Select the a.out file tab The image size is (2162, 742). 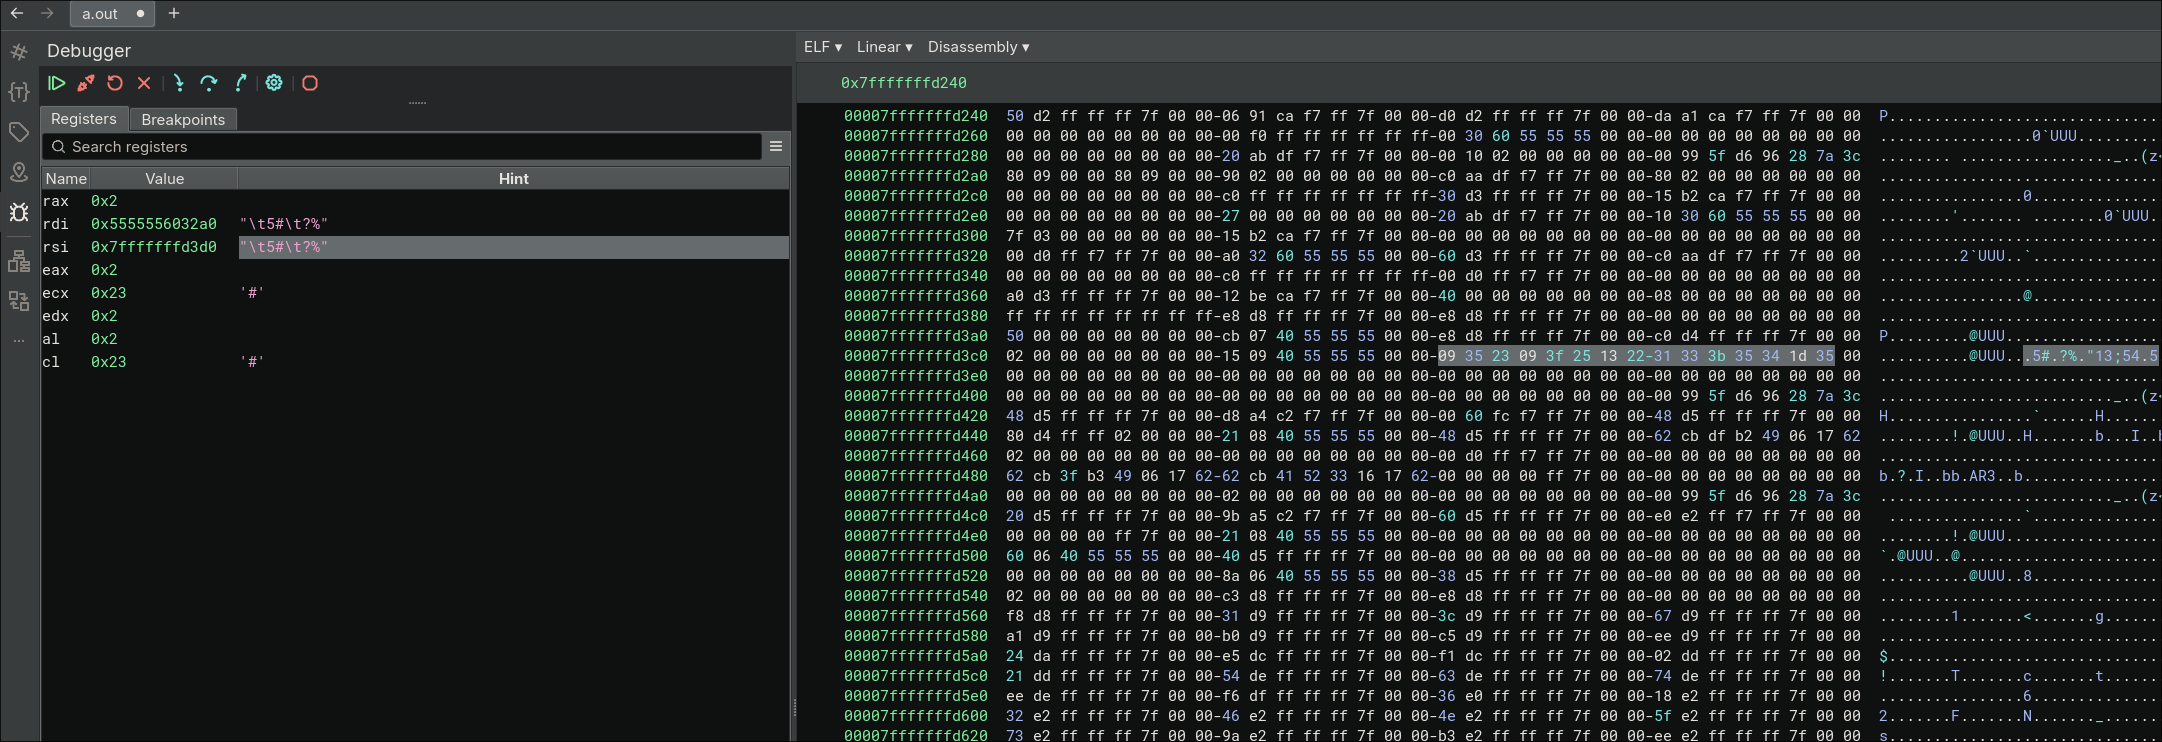(100, 14)
